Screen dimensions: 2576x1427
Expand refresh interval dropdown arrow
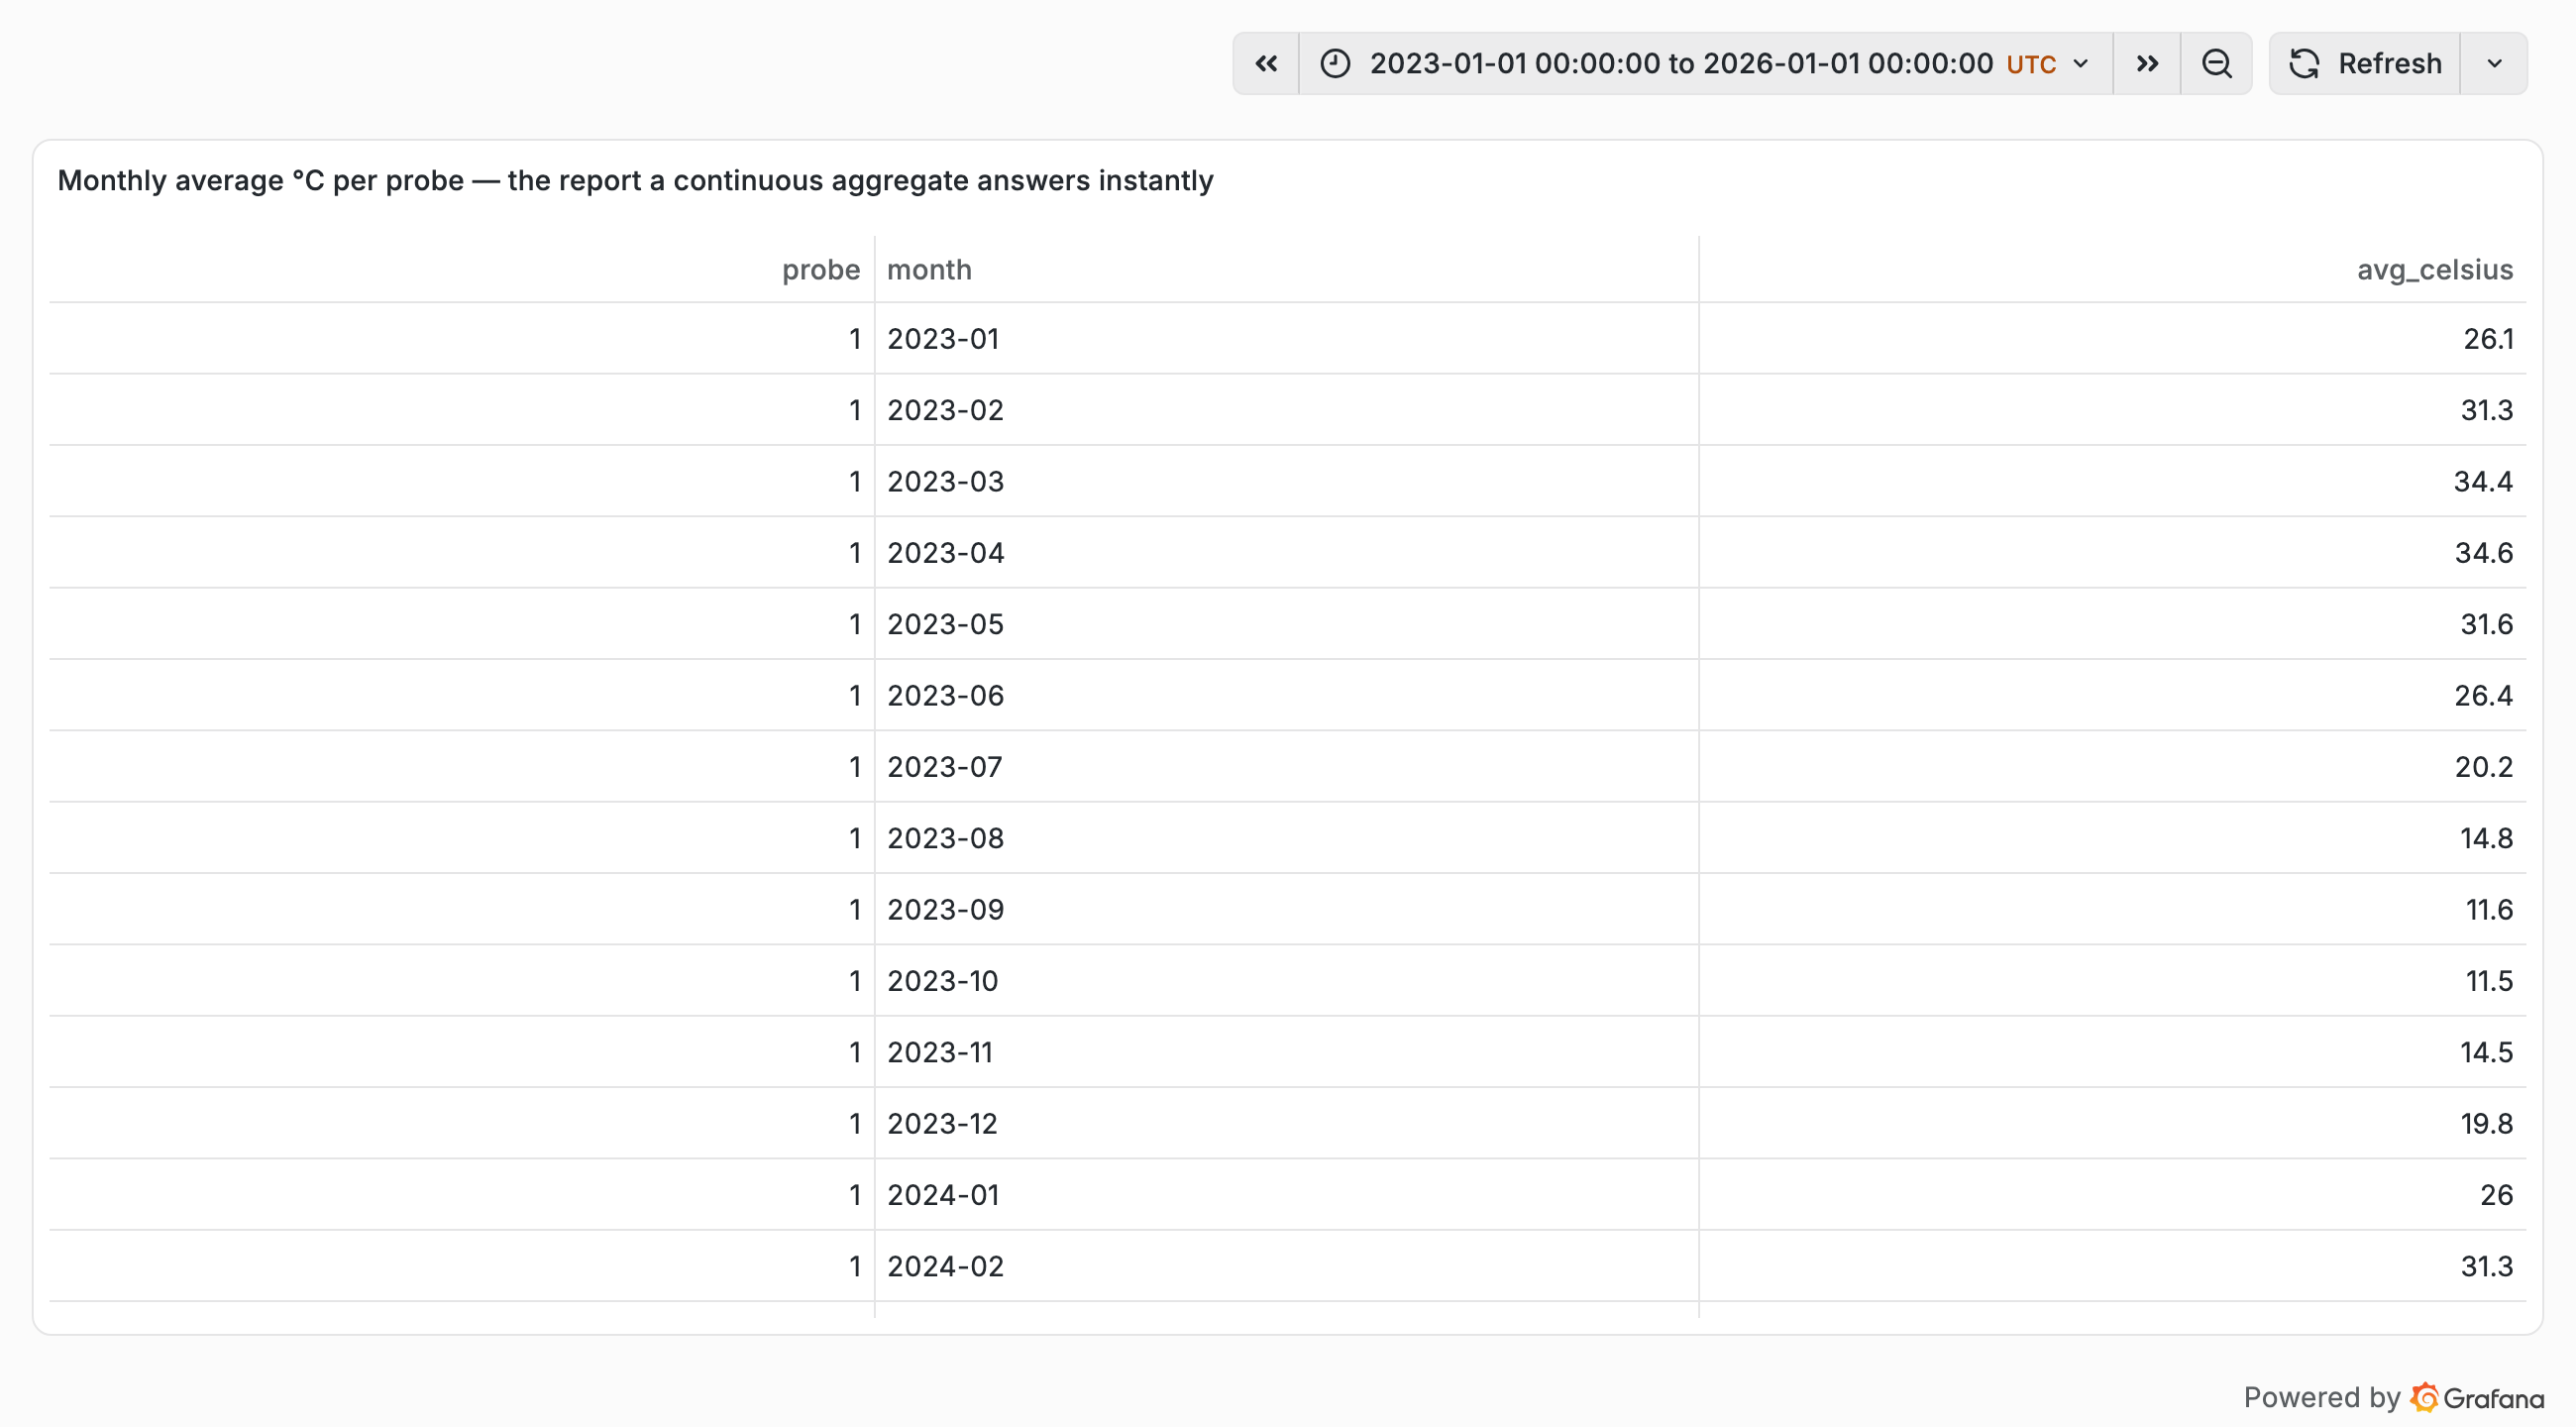click(x=2494, y=64)
